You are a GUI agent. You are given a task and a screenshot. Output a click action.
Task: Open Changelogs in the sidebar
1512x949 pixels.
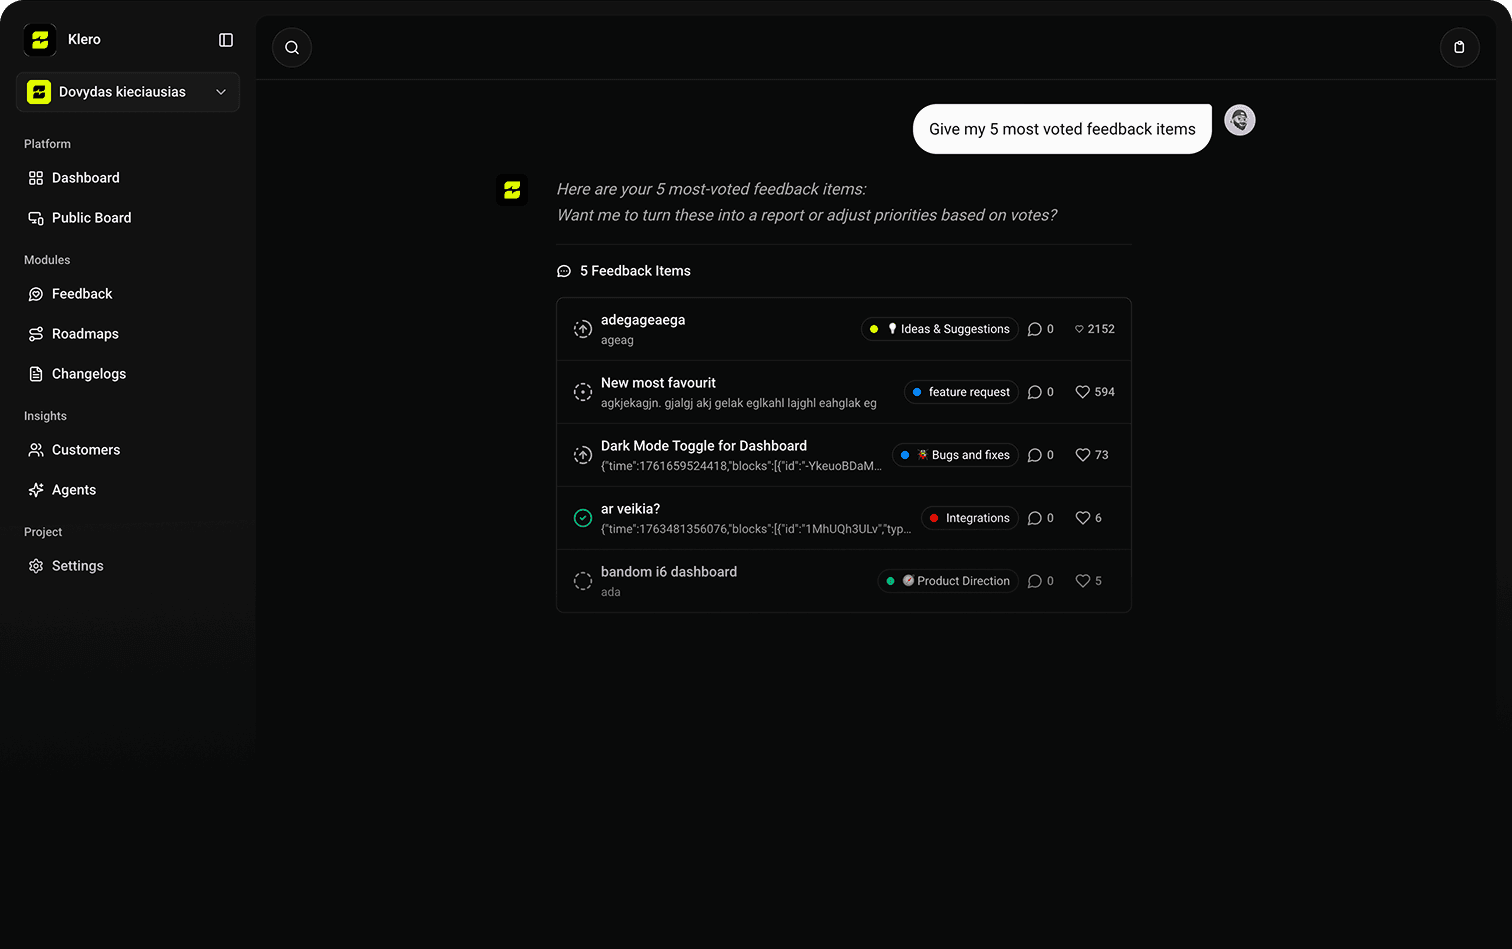pos(89,374)
